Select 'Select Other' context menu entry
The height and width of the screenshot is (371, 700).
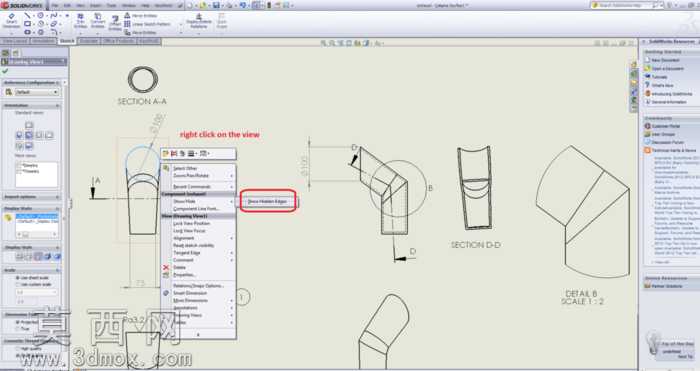click(198, 168)
